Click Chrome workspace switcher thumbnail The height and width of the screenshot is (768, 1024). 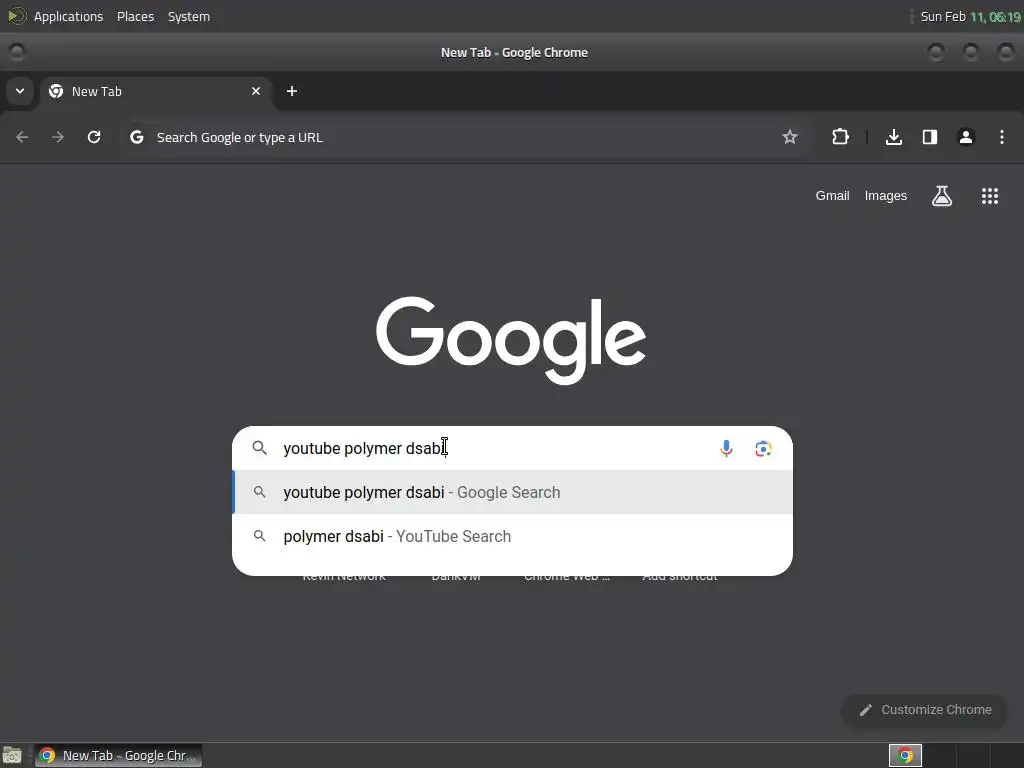[905, 756]
